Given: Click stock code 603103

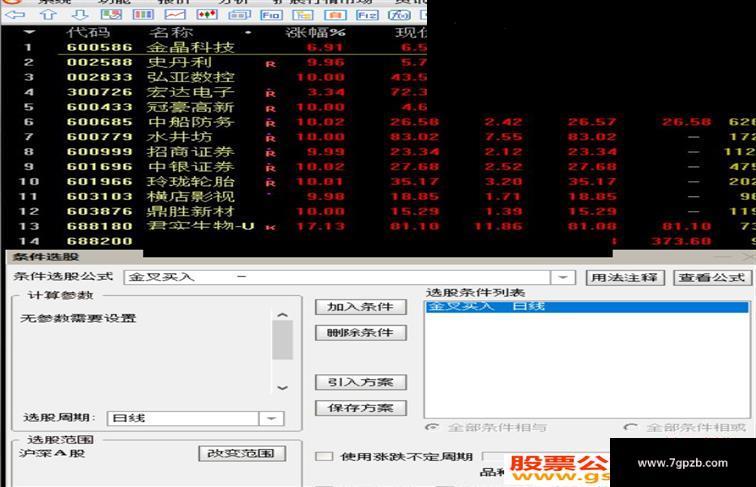Looking at the screenshot, I should click(x=99, y=197).
